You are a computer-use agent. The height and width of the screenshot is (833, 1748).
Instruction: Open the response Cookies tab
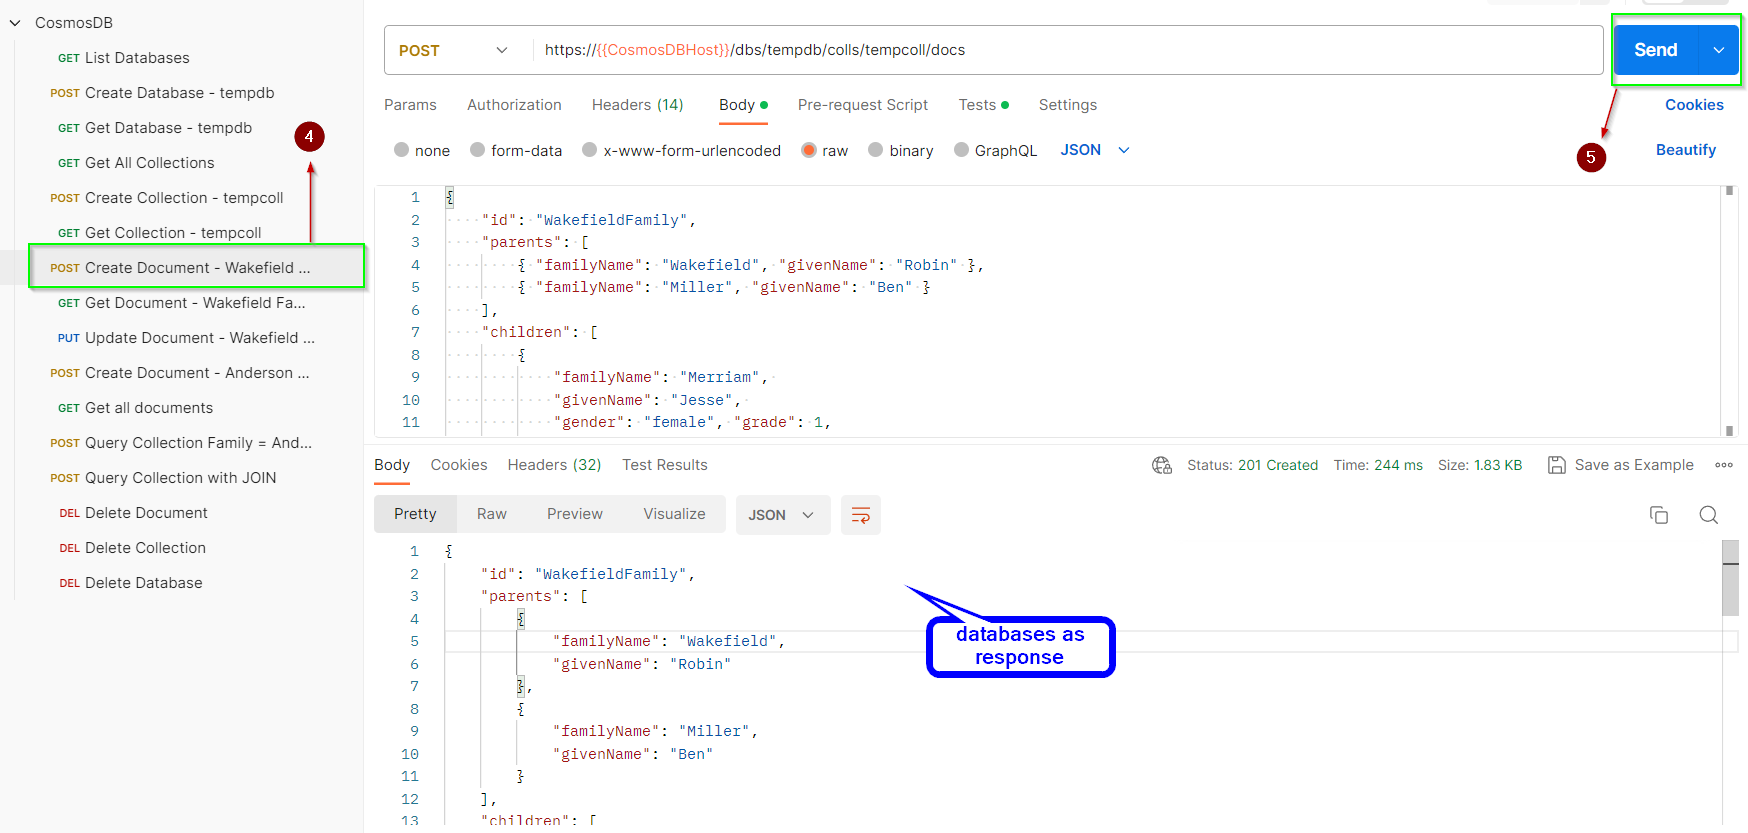click(x=459, y=465)
